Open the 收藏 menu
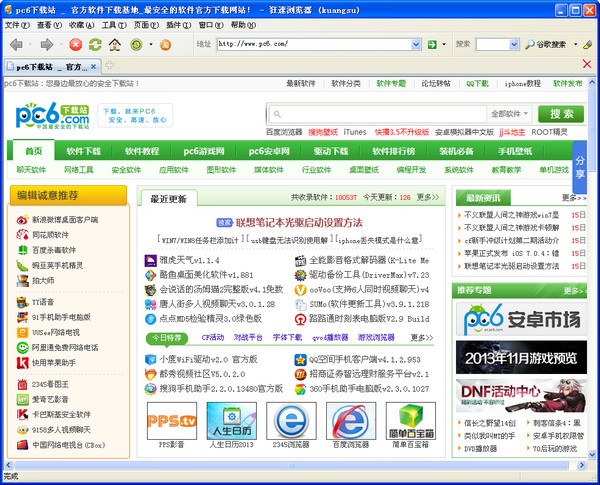Image resolution: width=600 pixels, height=485 pixels. pos(82,25)
